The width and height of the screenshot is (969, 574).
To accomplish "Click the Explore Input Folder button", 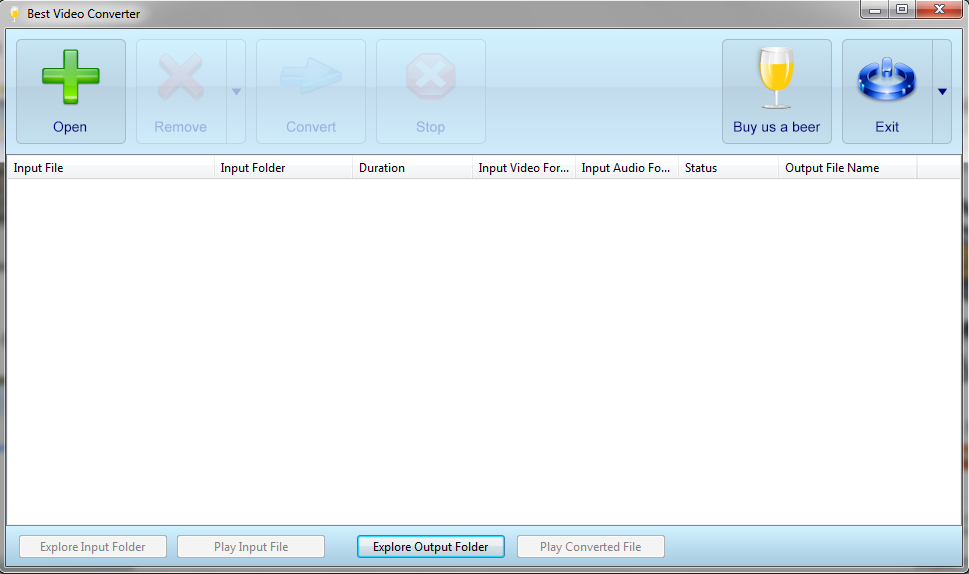I will point(93,547).
